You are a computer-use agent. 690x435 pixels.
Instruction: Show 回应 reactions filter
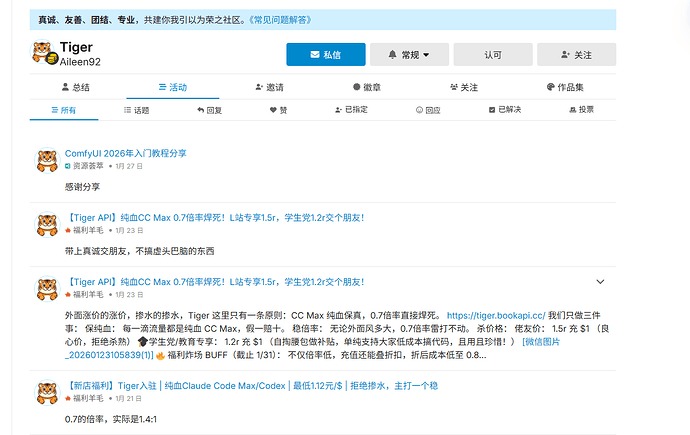(428, 110)
